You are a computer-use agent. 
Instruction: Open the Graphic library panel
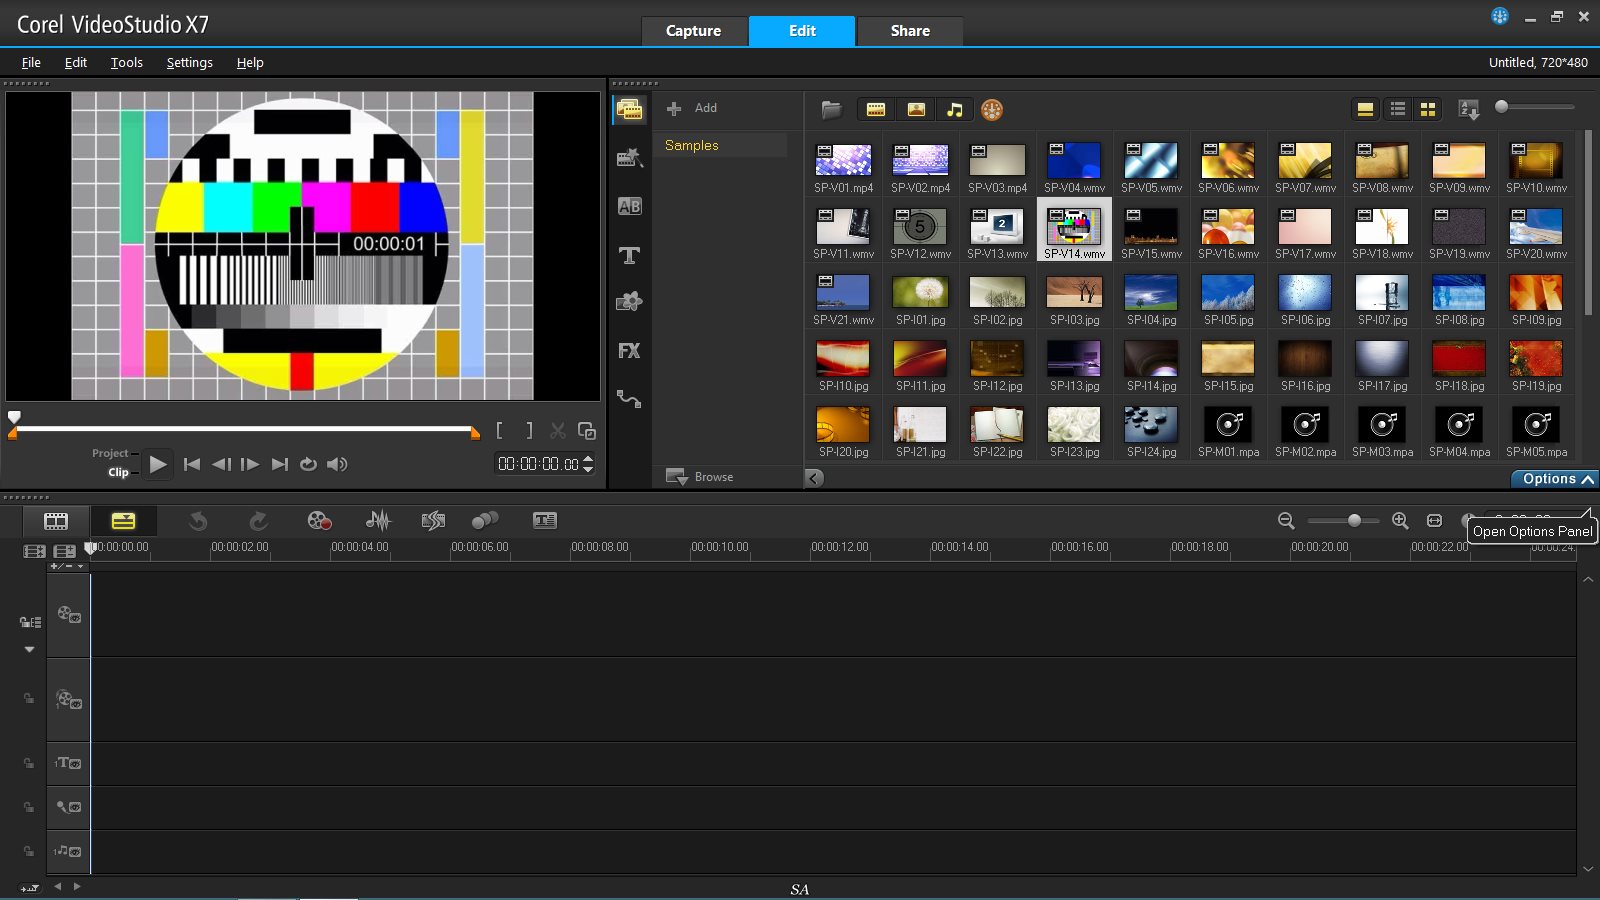point(630,302)
